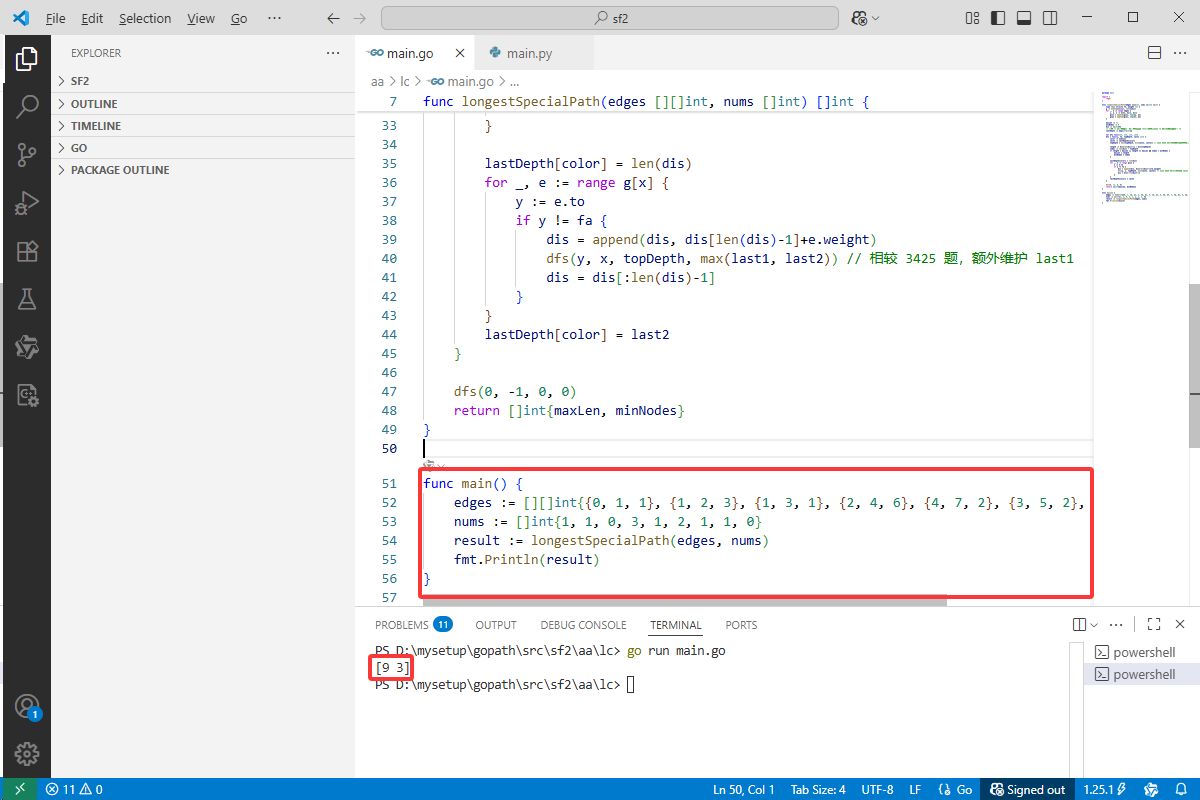Click the Go Forward arrow in title bar
The width and height of the screenshot is (1200, 800).
pyautogui.click(x=360, y=18)
